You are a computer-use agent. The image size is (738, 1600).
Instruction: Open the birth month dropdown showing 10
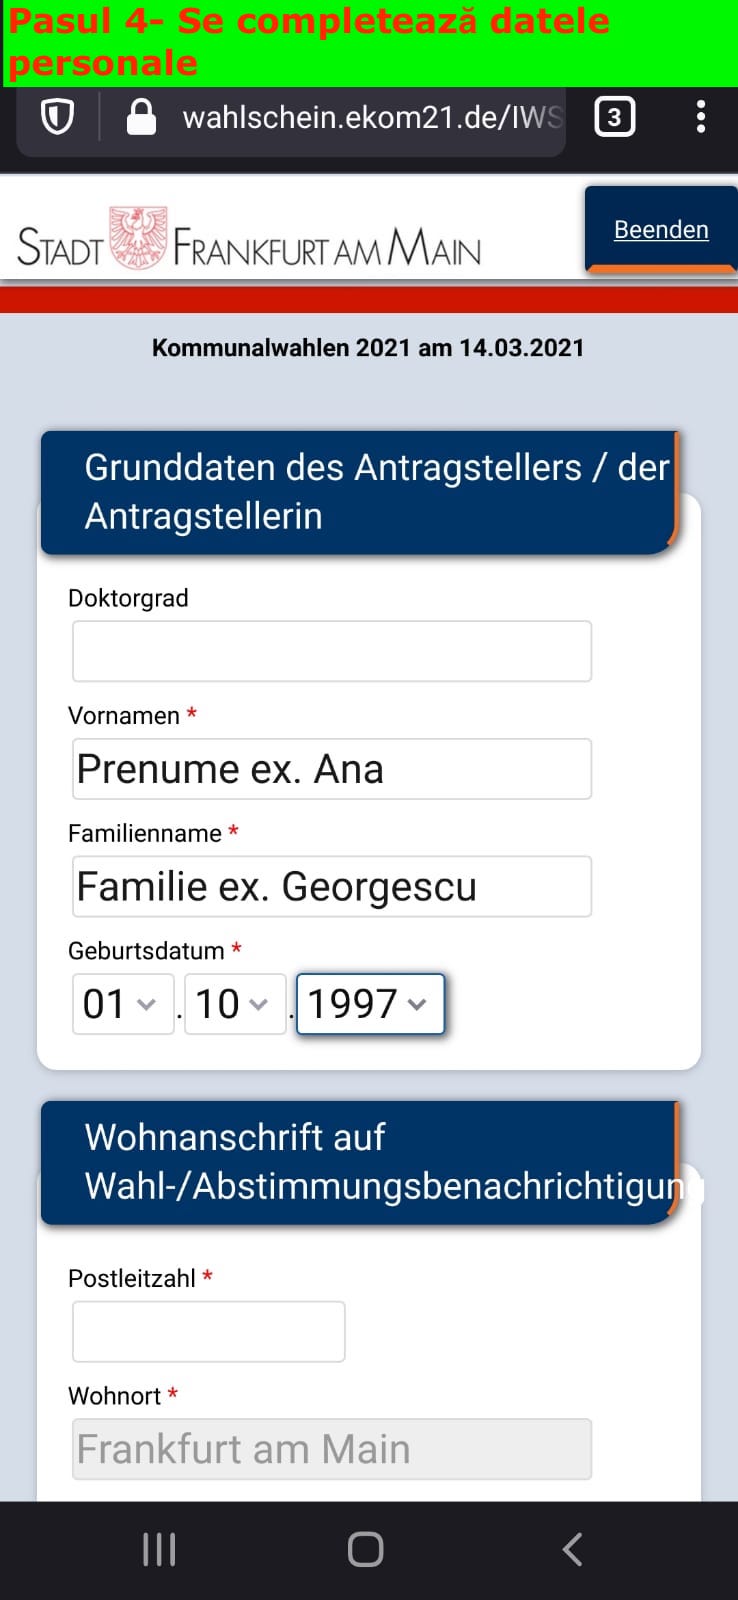click(233, 1004)
